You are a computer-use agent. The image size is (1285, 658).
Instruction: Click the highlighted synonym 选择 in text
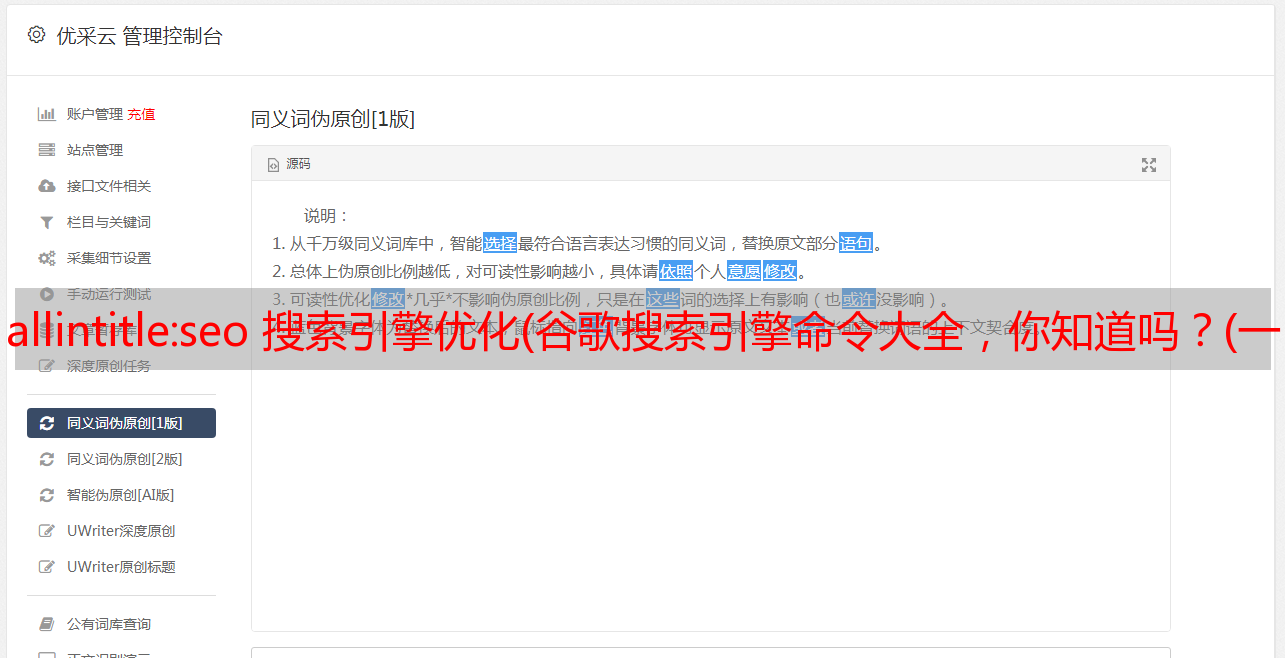click(500, 243)
